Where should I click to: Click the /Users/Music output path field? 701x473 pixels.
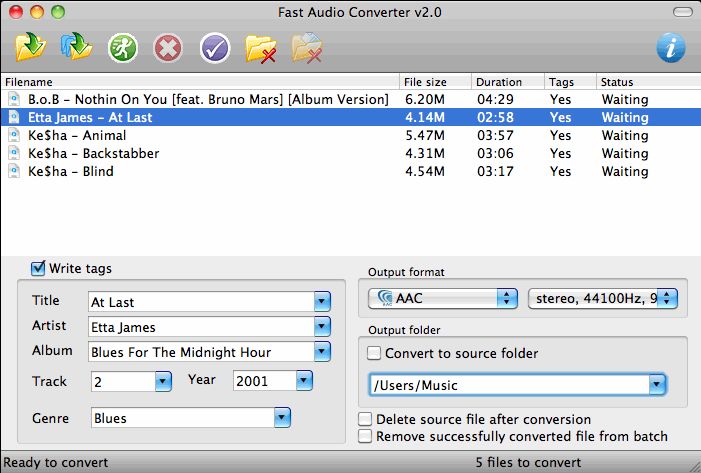[x=510, y=384]
